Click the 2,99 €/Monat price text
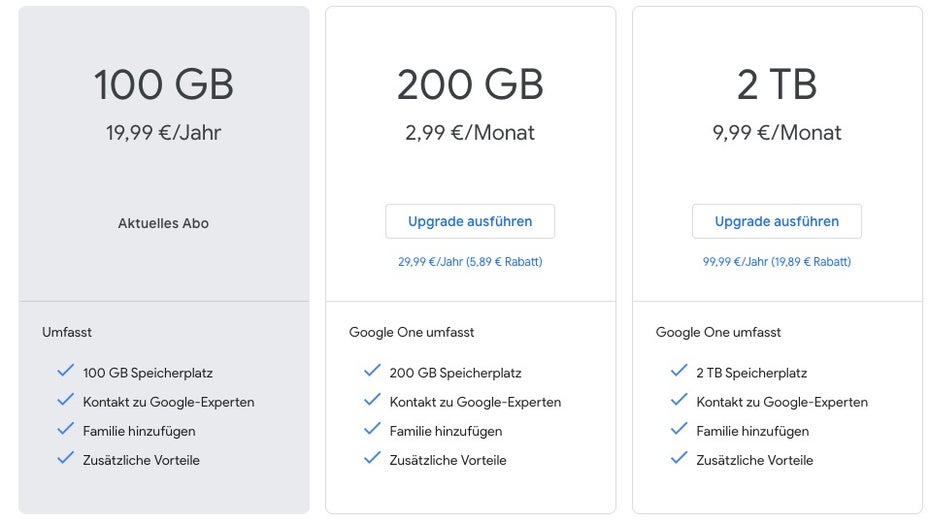Viewport: 930px width, 523px height. [470, 133]
